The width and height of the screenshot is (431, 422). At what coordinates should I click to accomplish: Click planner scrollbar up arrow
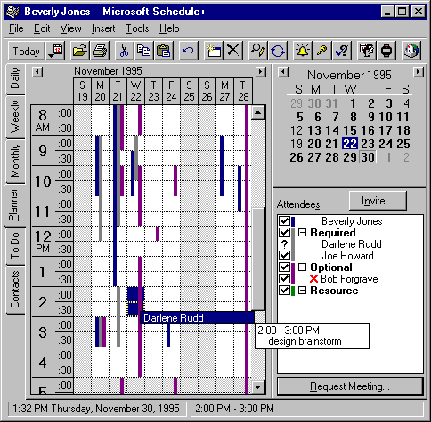[x=258, y=113]
